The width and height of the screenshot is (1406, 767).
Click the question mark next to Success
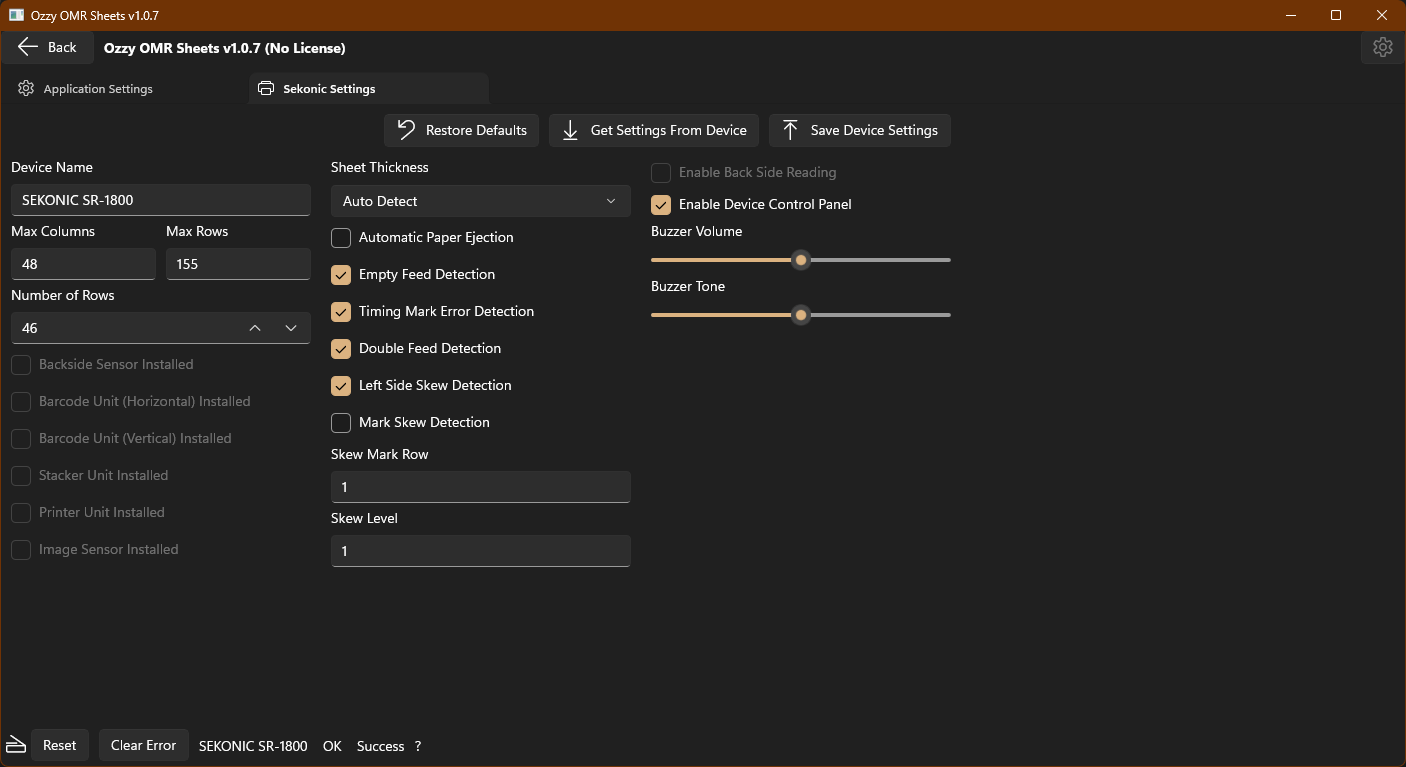[x=418, y=746]
